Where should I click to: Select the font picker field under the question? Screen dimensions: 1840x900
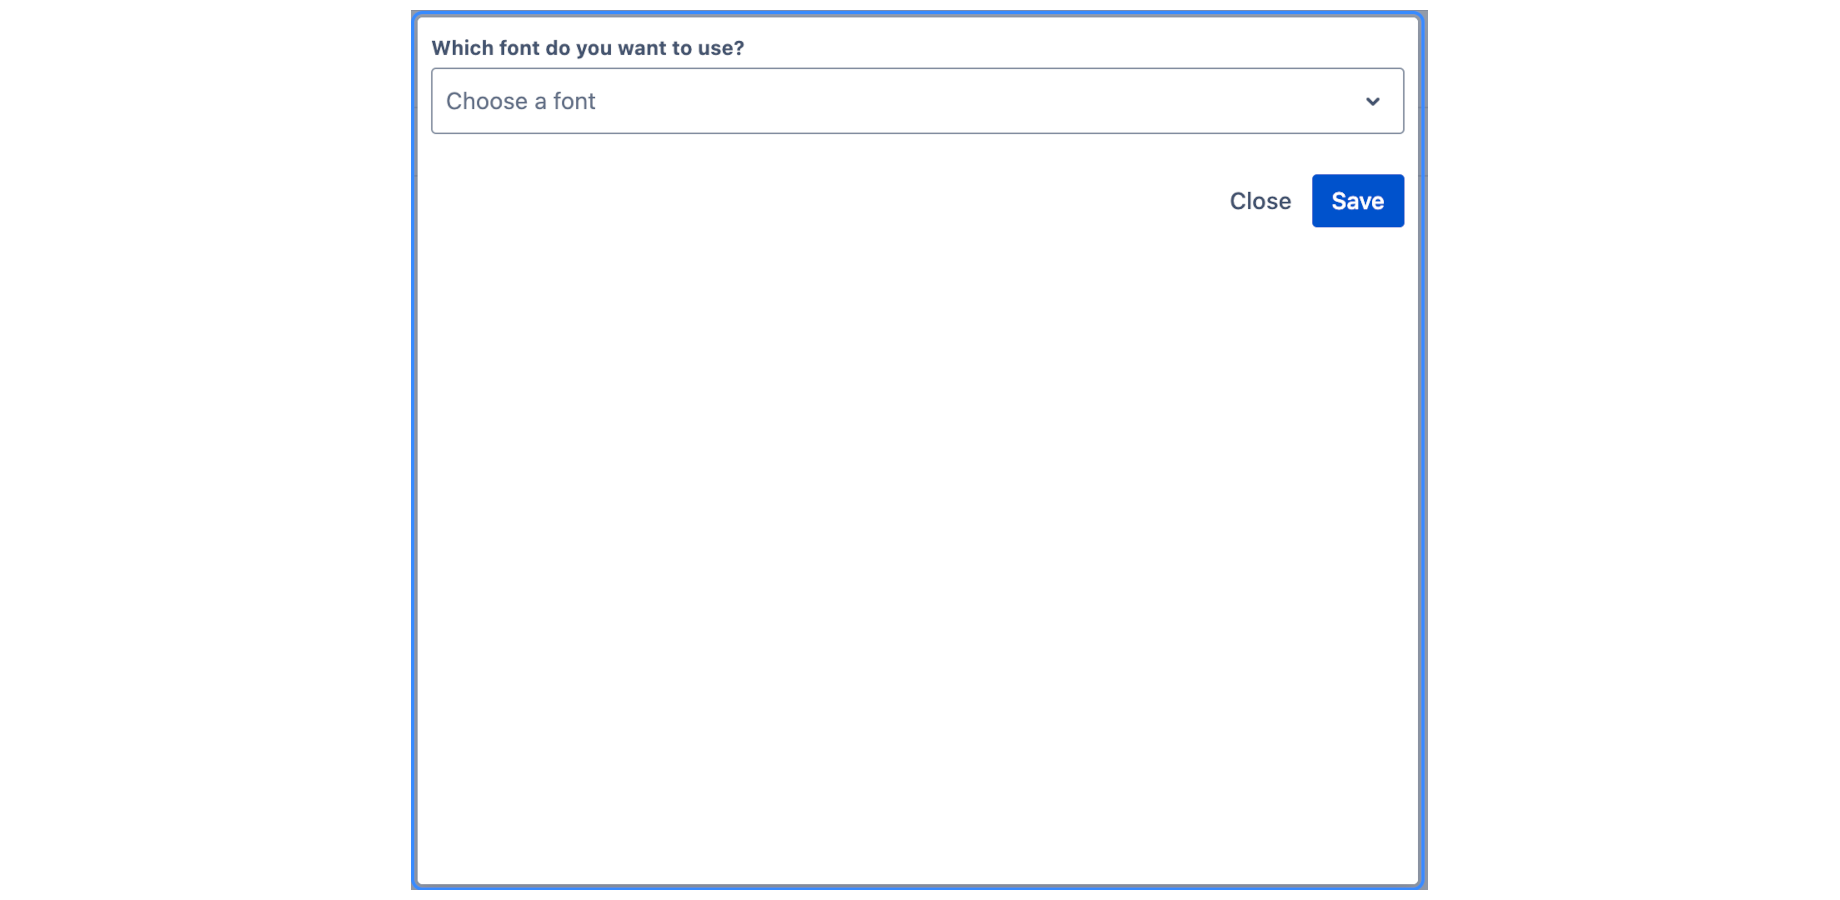pos(917,101)
